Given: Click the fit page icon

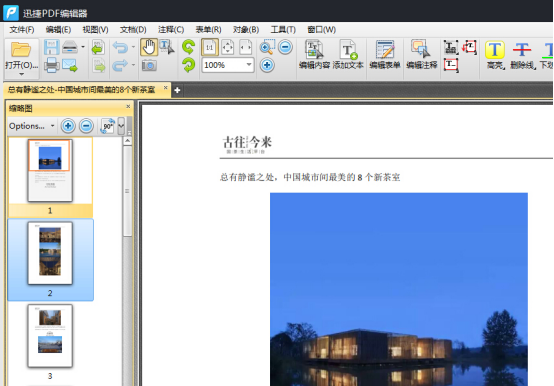Looking at the screenshot, I should click(228, 47).
